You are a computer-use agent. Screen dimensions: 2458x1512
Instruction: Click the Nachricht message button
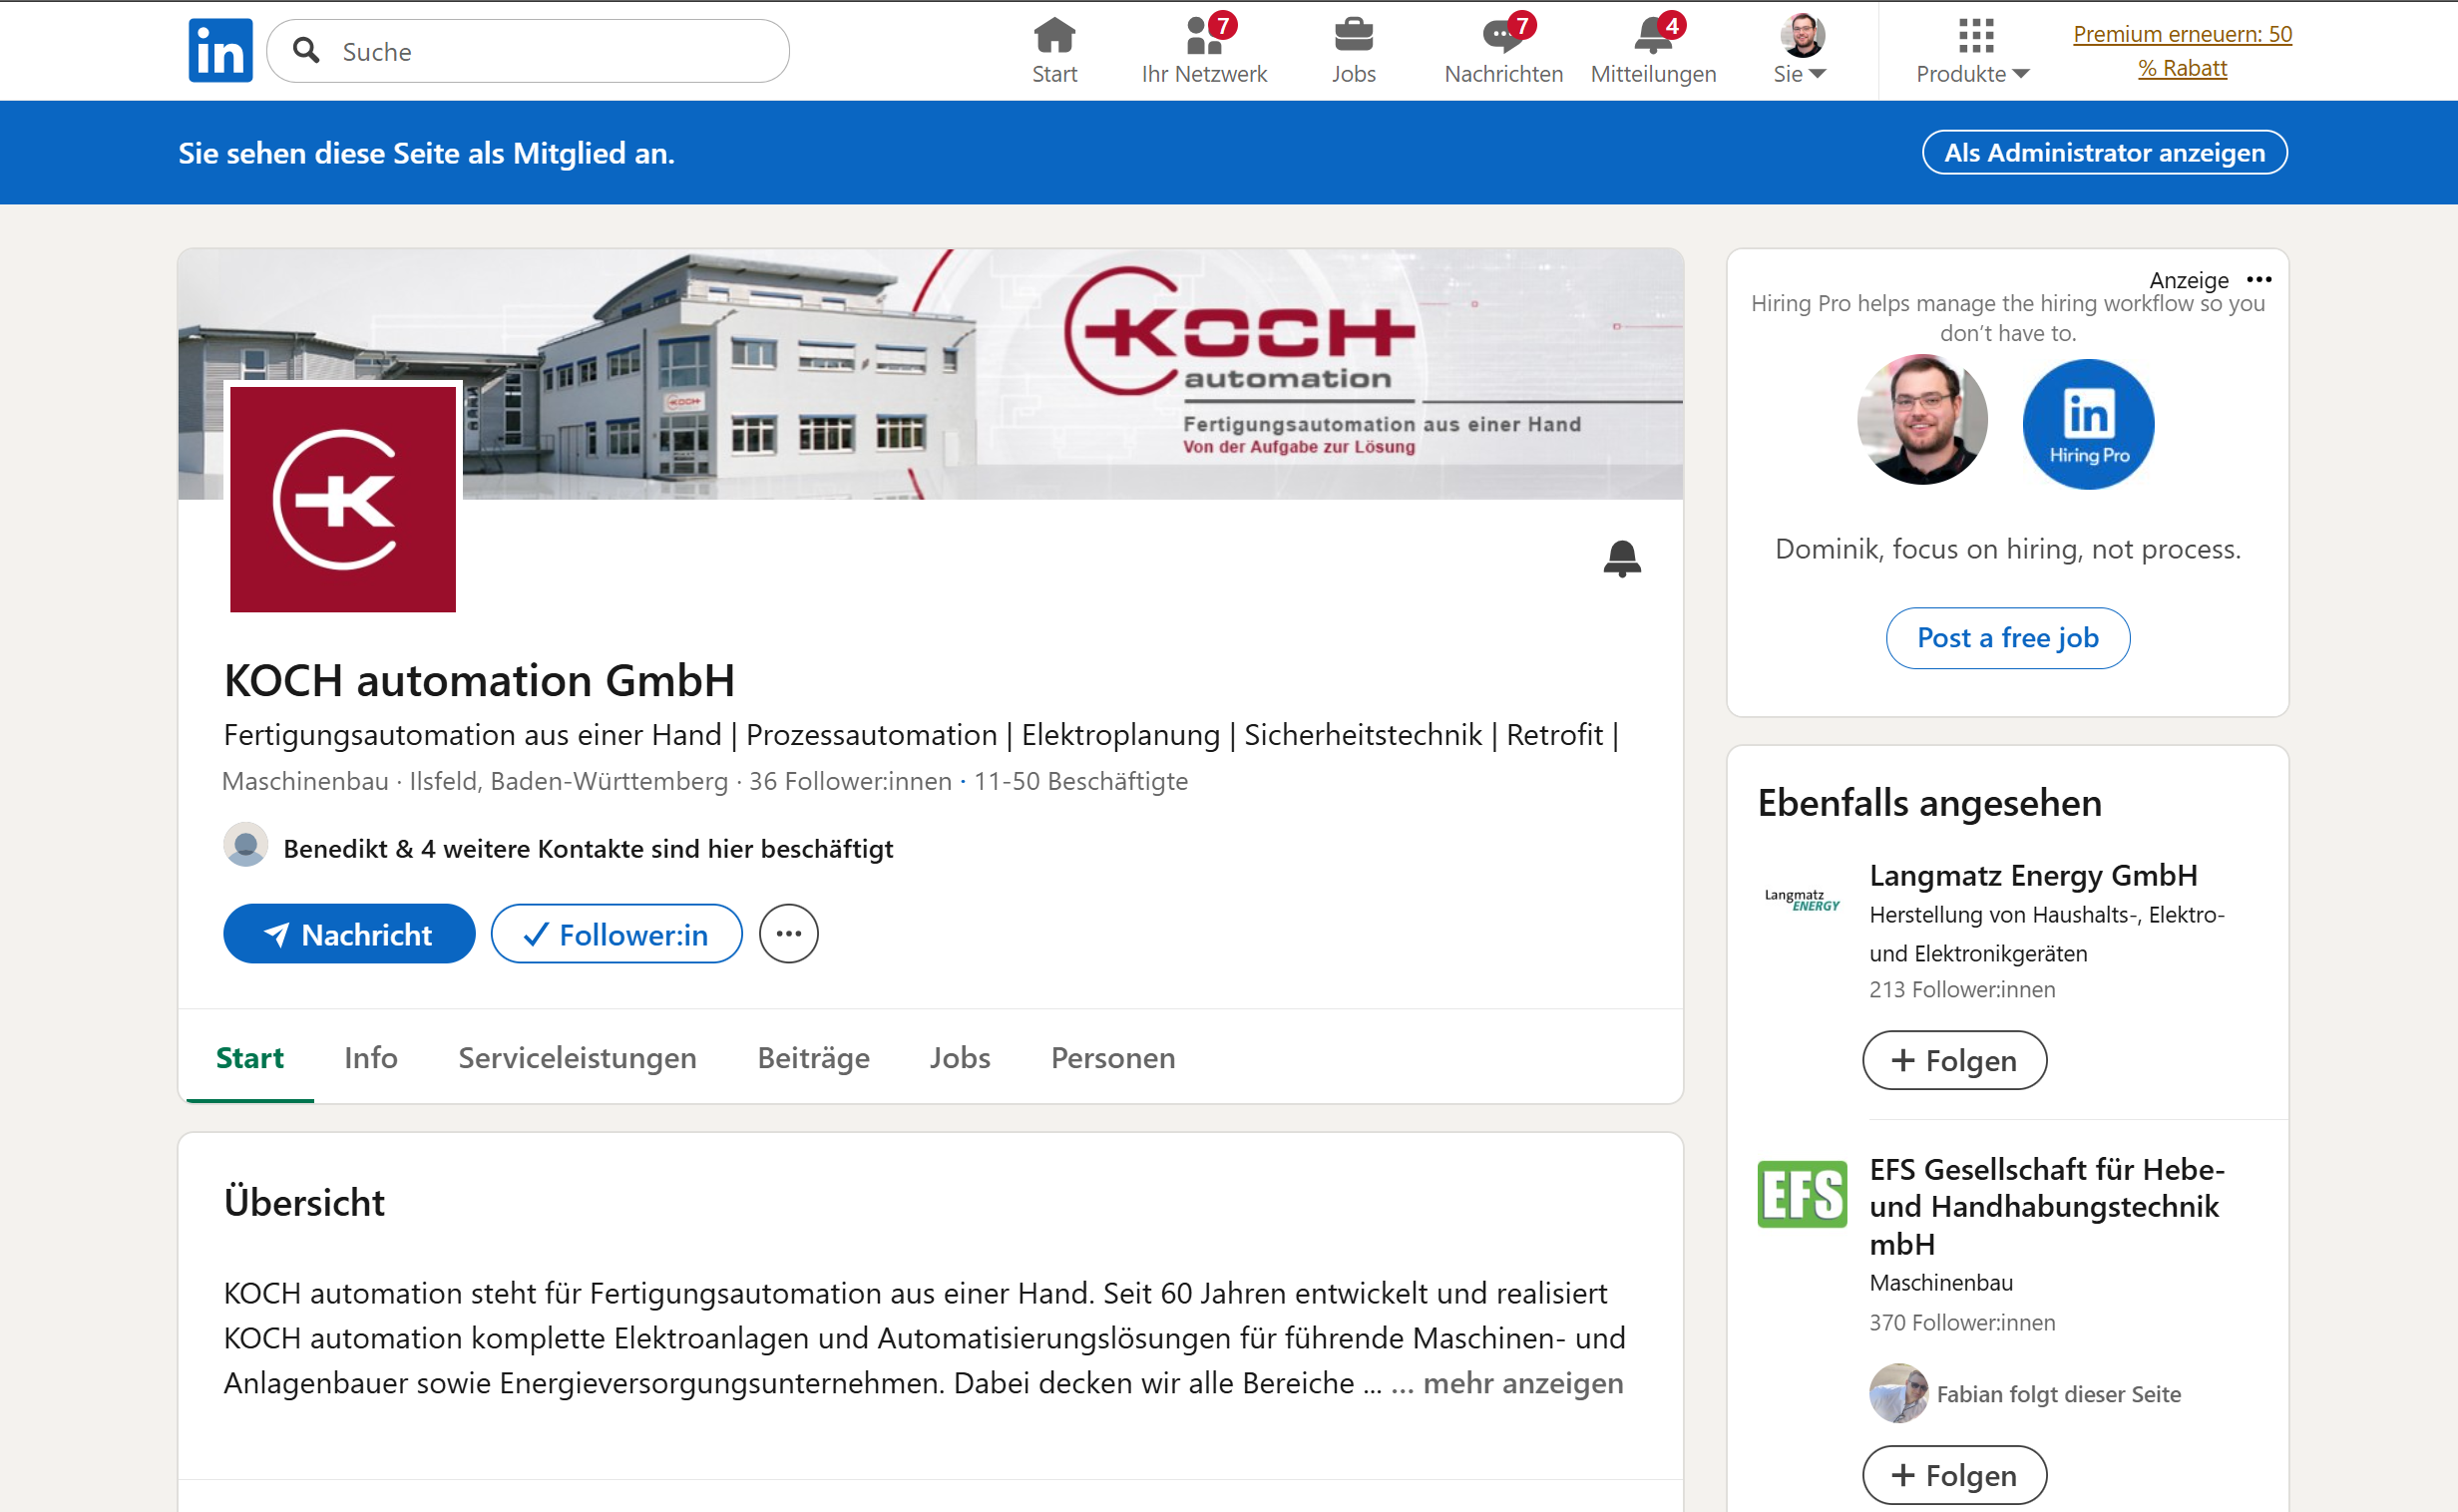[349, 934]
